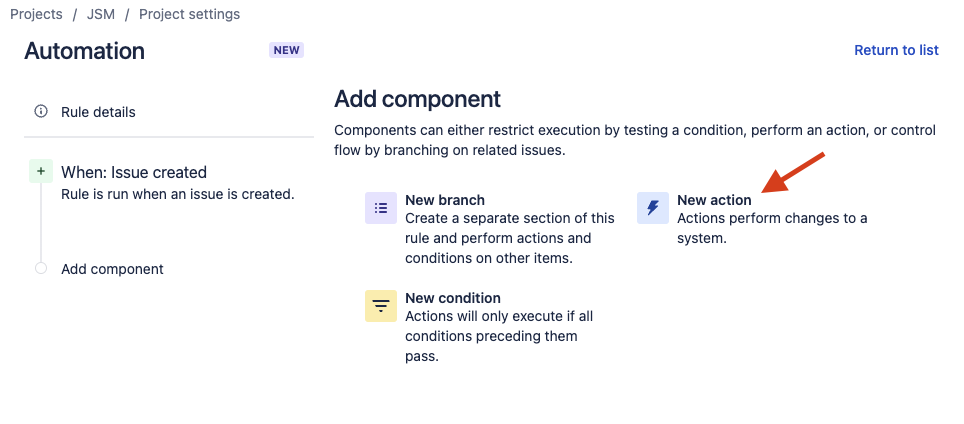Viewport: 964px width, 424px height.
Task: Open the Project settings breadcrumb
Action: (x=189, y=15)
